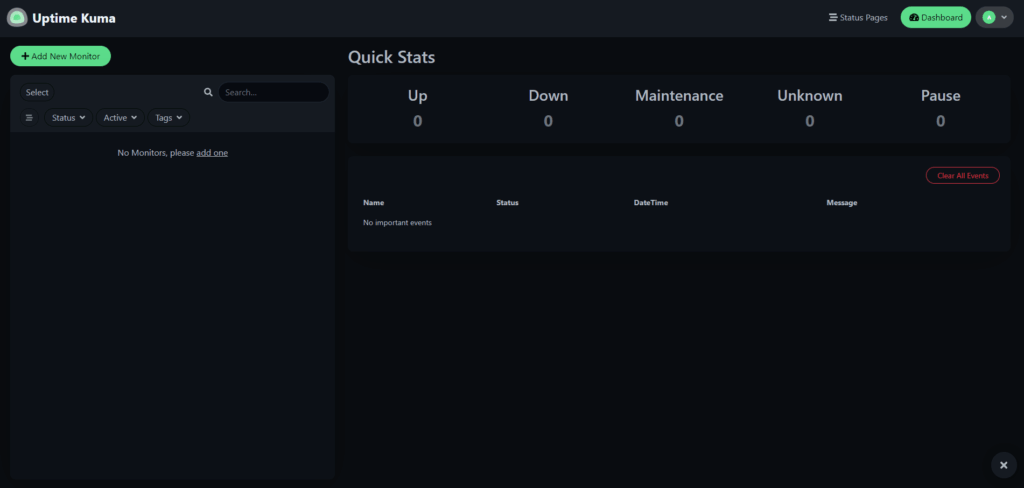The height and width of the screenshot is (488, 1024).
Task: Click the DateTime column header
Action: (650, 203)
